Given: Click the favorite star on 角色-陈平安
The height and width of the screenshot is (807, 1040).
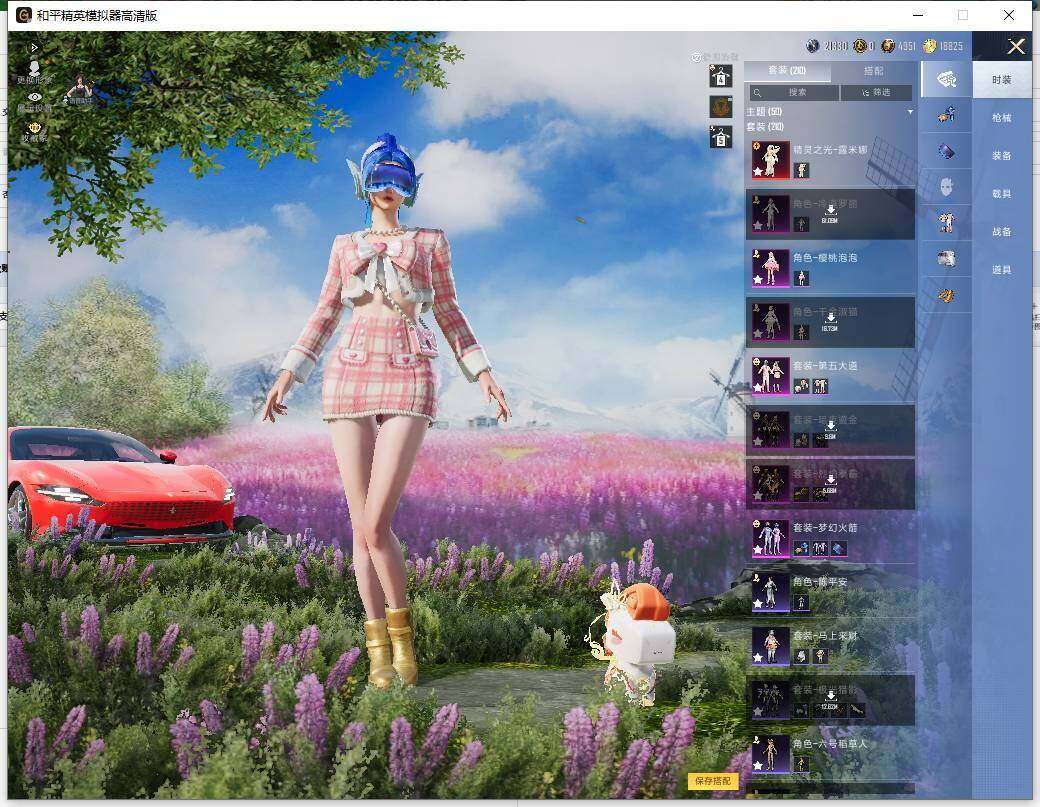Looking at the screenshot, I should (x=757, y=605).
